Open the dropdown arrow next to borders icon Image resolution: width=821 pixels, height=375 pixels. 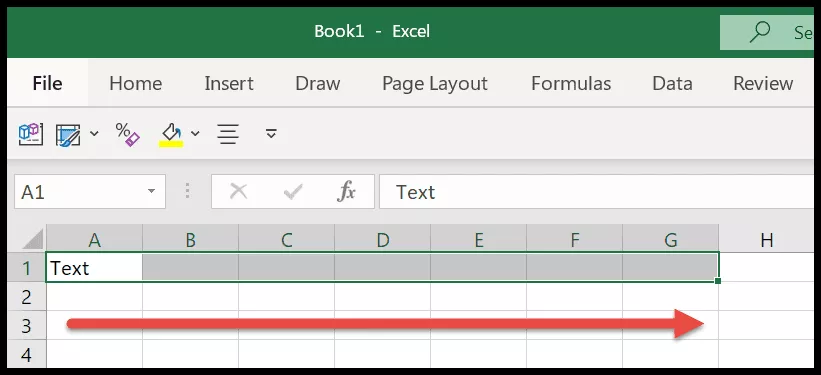[x=94, y=134]
